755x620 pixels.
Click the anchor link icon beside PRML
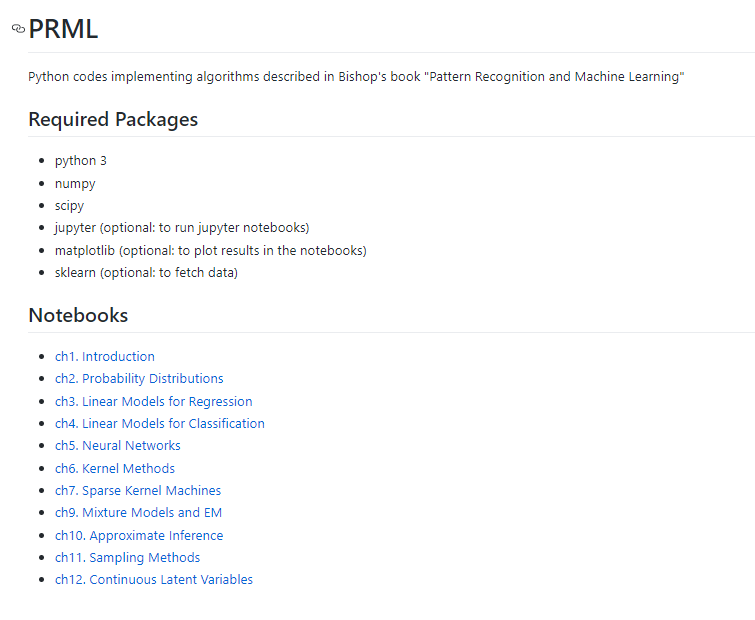(18, 29)
